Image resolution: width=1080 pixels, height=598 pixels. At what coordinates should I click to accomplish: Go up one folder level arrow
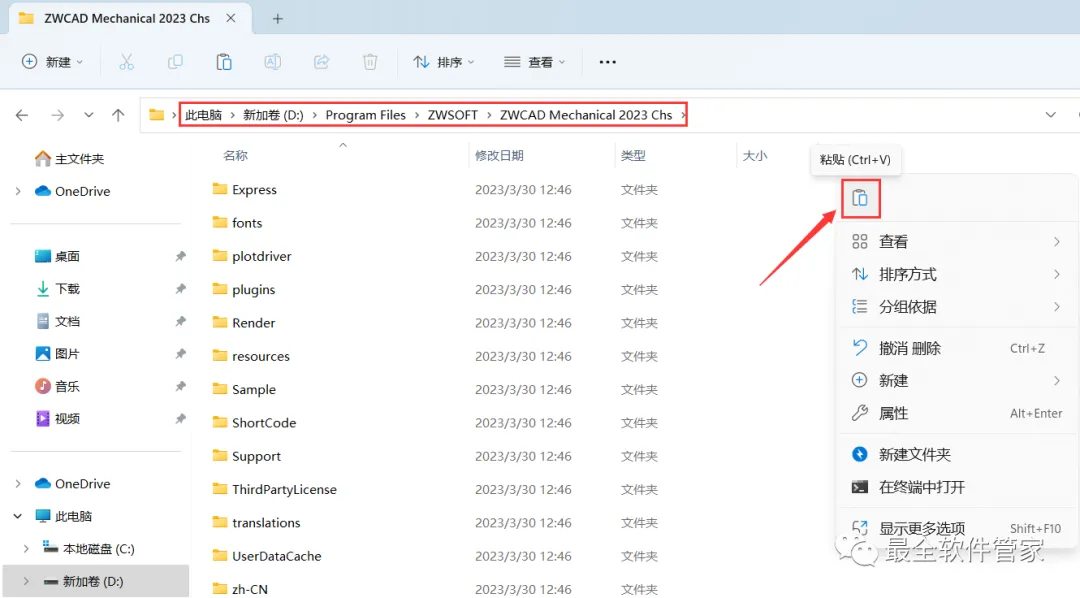point(118,115)
